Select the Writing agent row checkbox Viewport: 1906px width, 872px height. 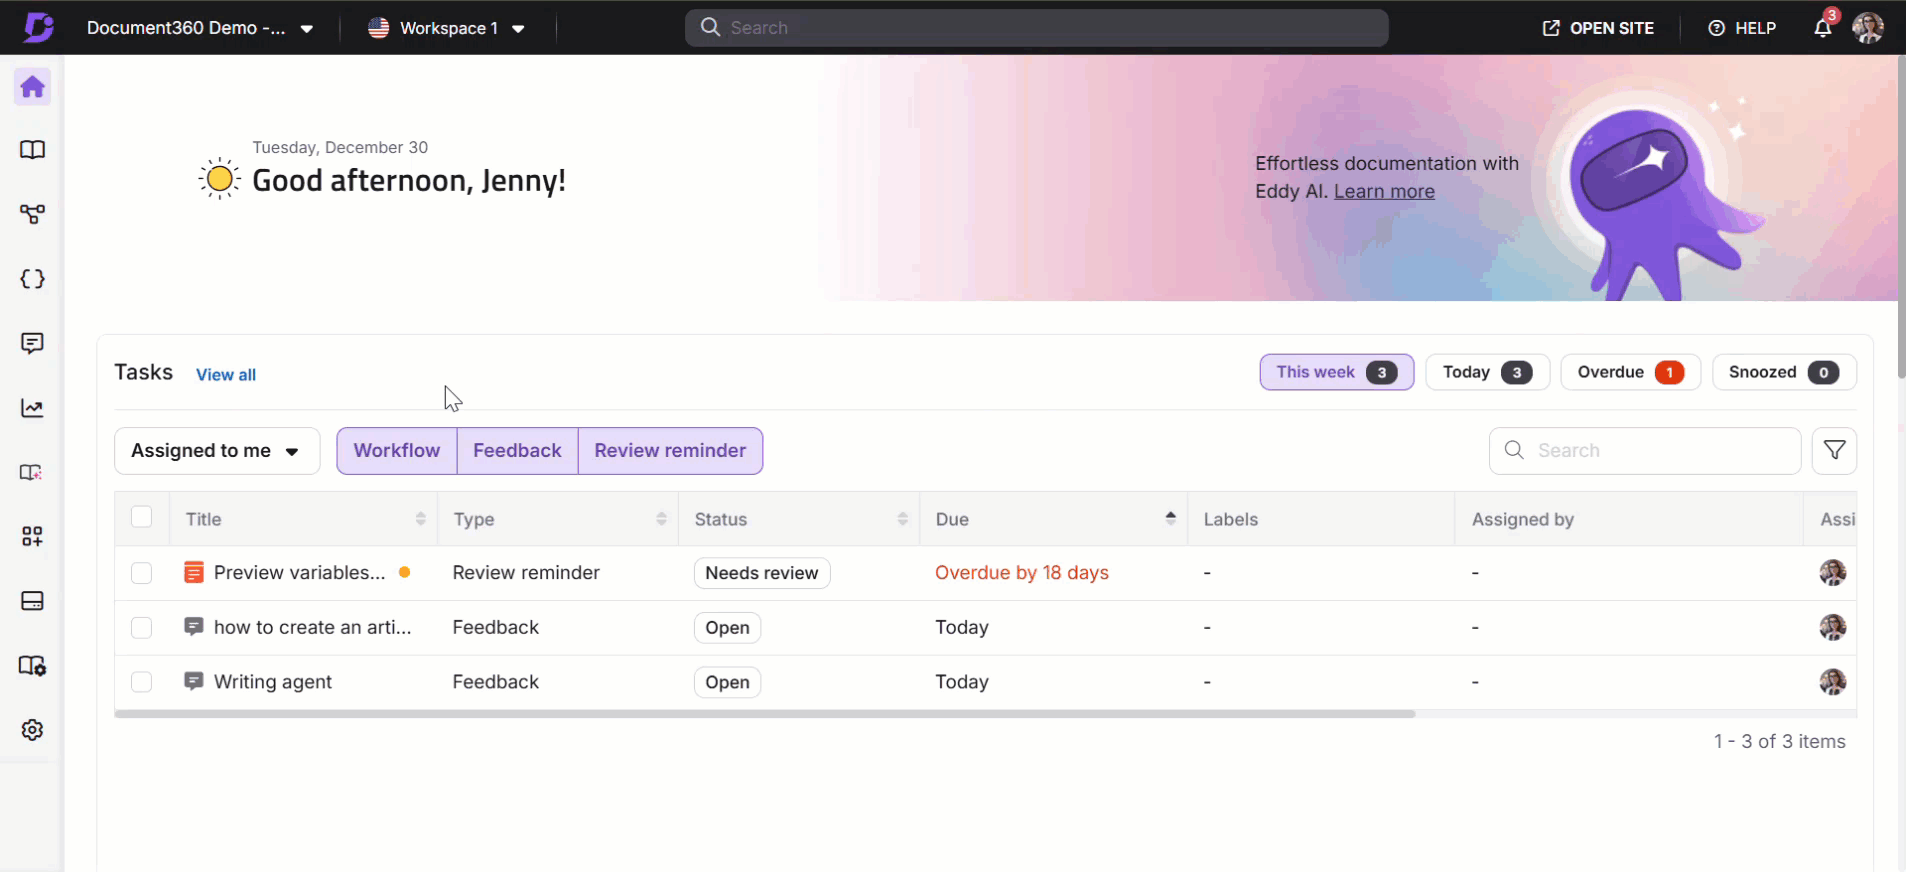(x=141, y=682)
